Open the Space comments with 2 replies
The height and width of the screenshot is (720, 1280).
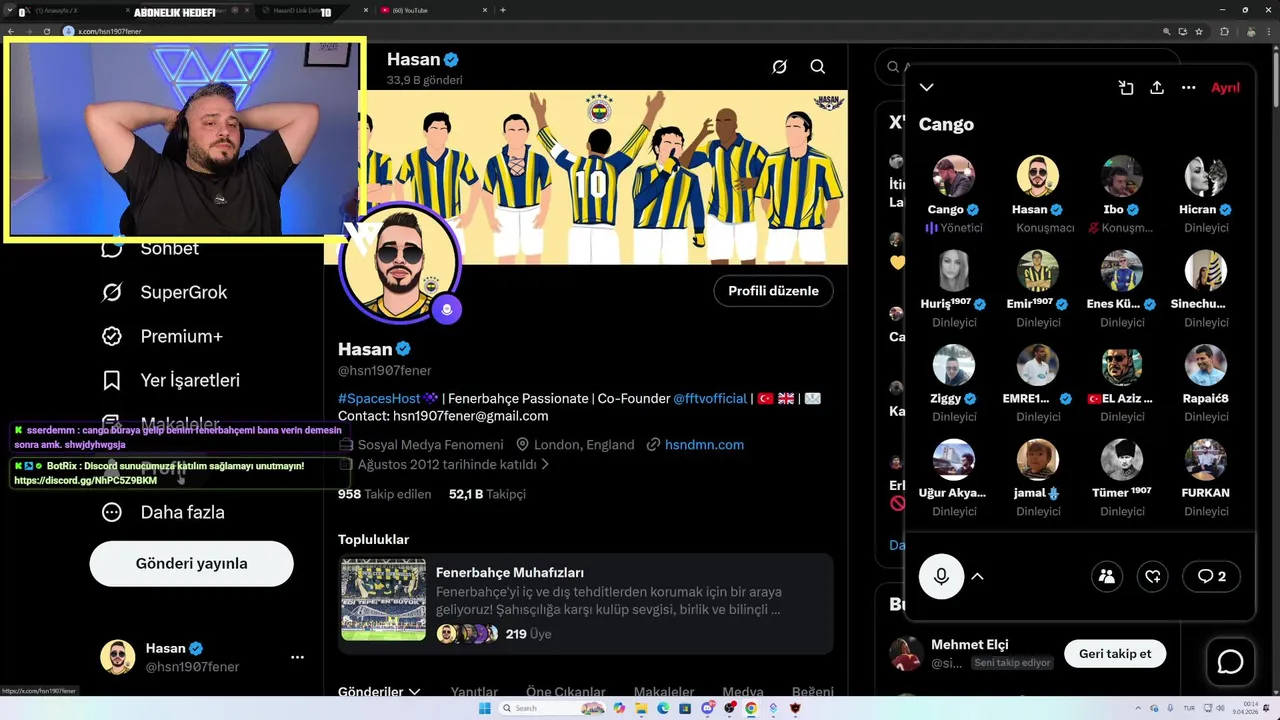pyautogui.click(x=1211, y=576)
